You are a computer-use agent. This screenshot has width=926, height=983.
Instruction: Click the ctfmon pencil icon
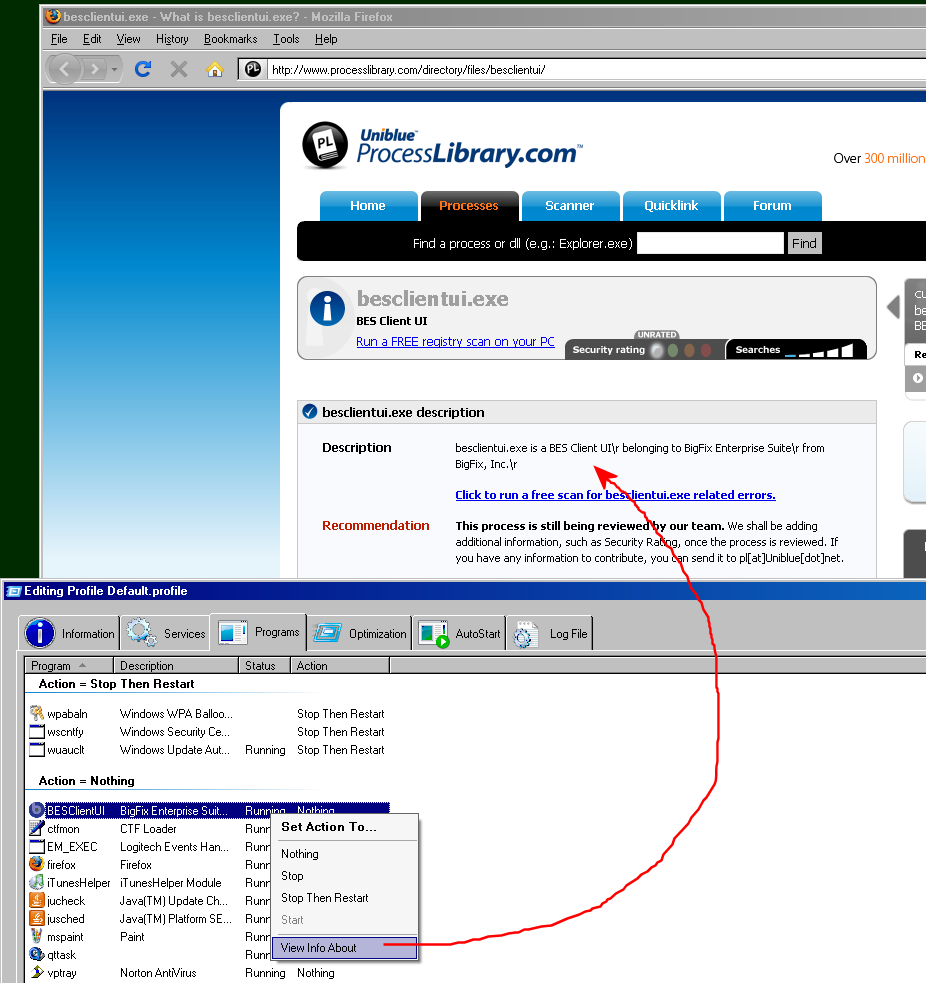point(37,828)
